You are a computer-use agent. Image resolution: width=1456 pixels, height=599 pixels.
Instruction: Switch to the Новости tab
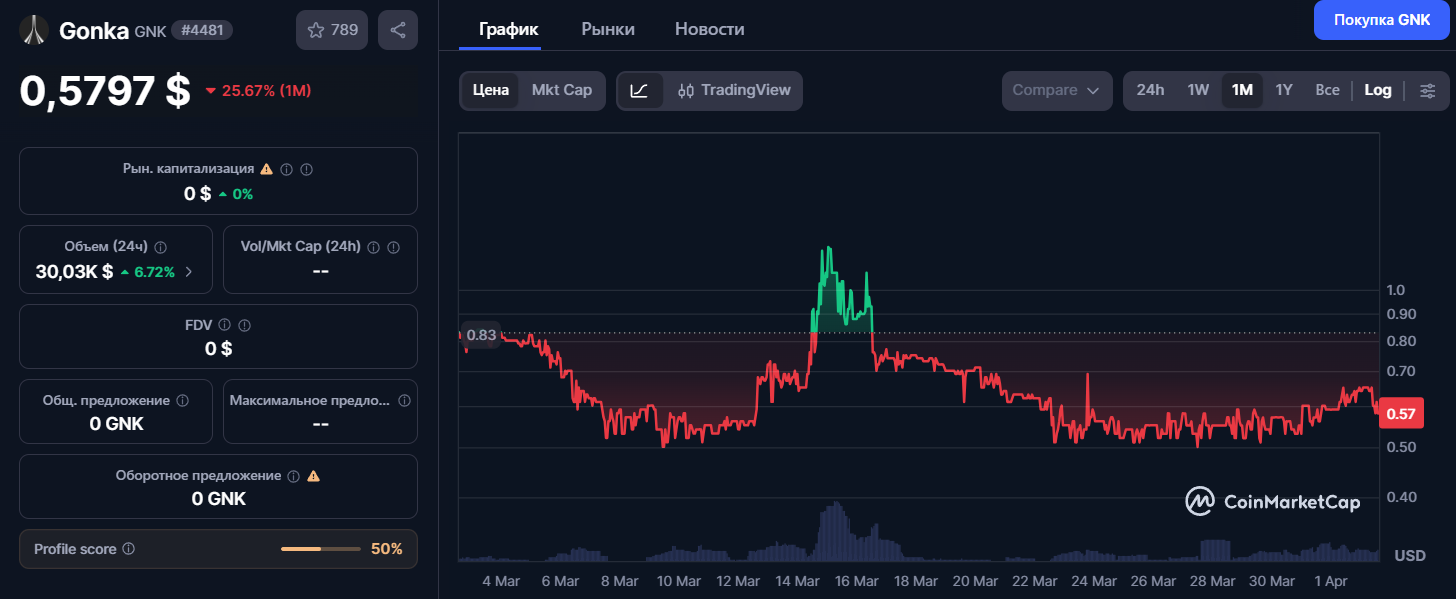[709, 29]
